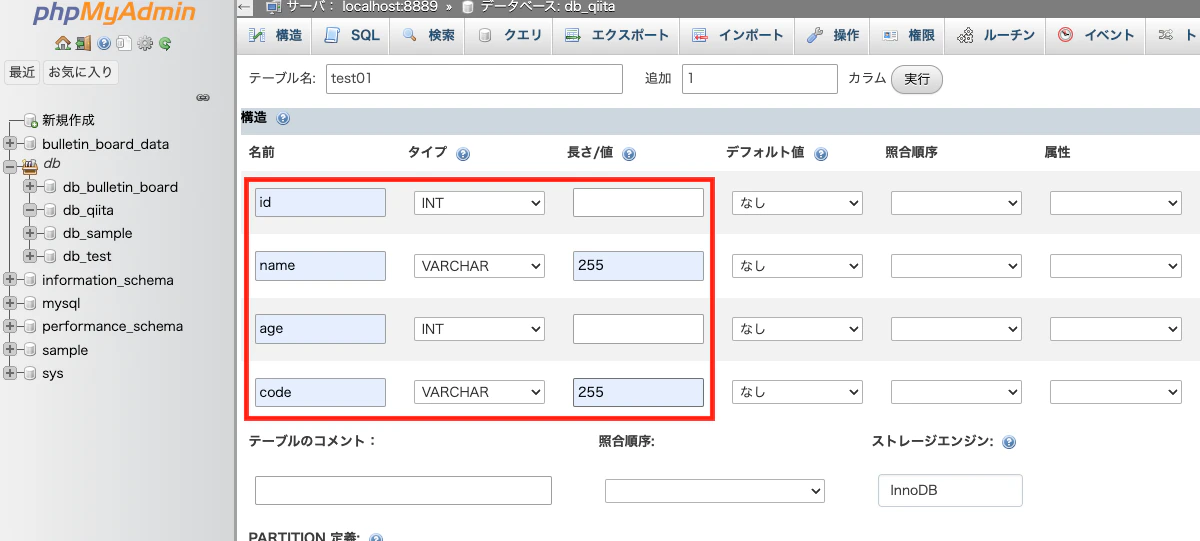Click the db_test database icon
The width and height of the screenshot is (1200, 541).
[51, 256]
